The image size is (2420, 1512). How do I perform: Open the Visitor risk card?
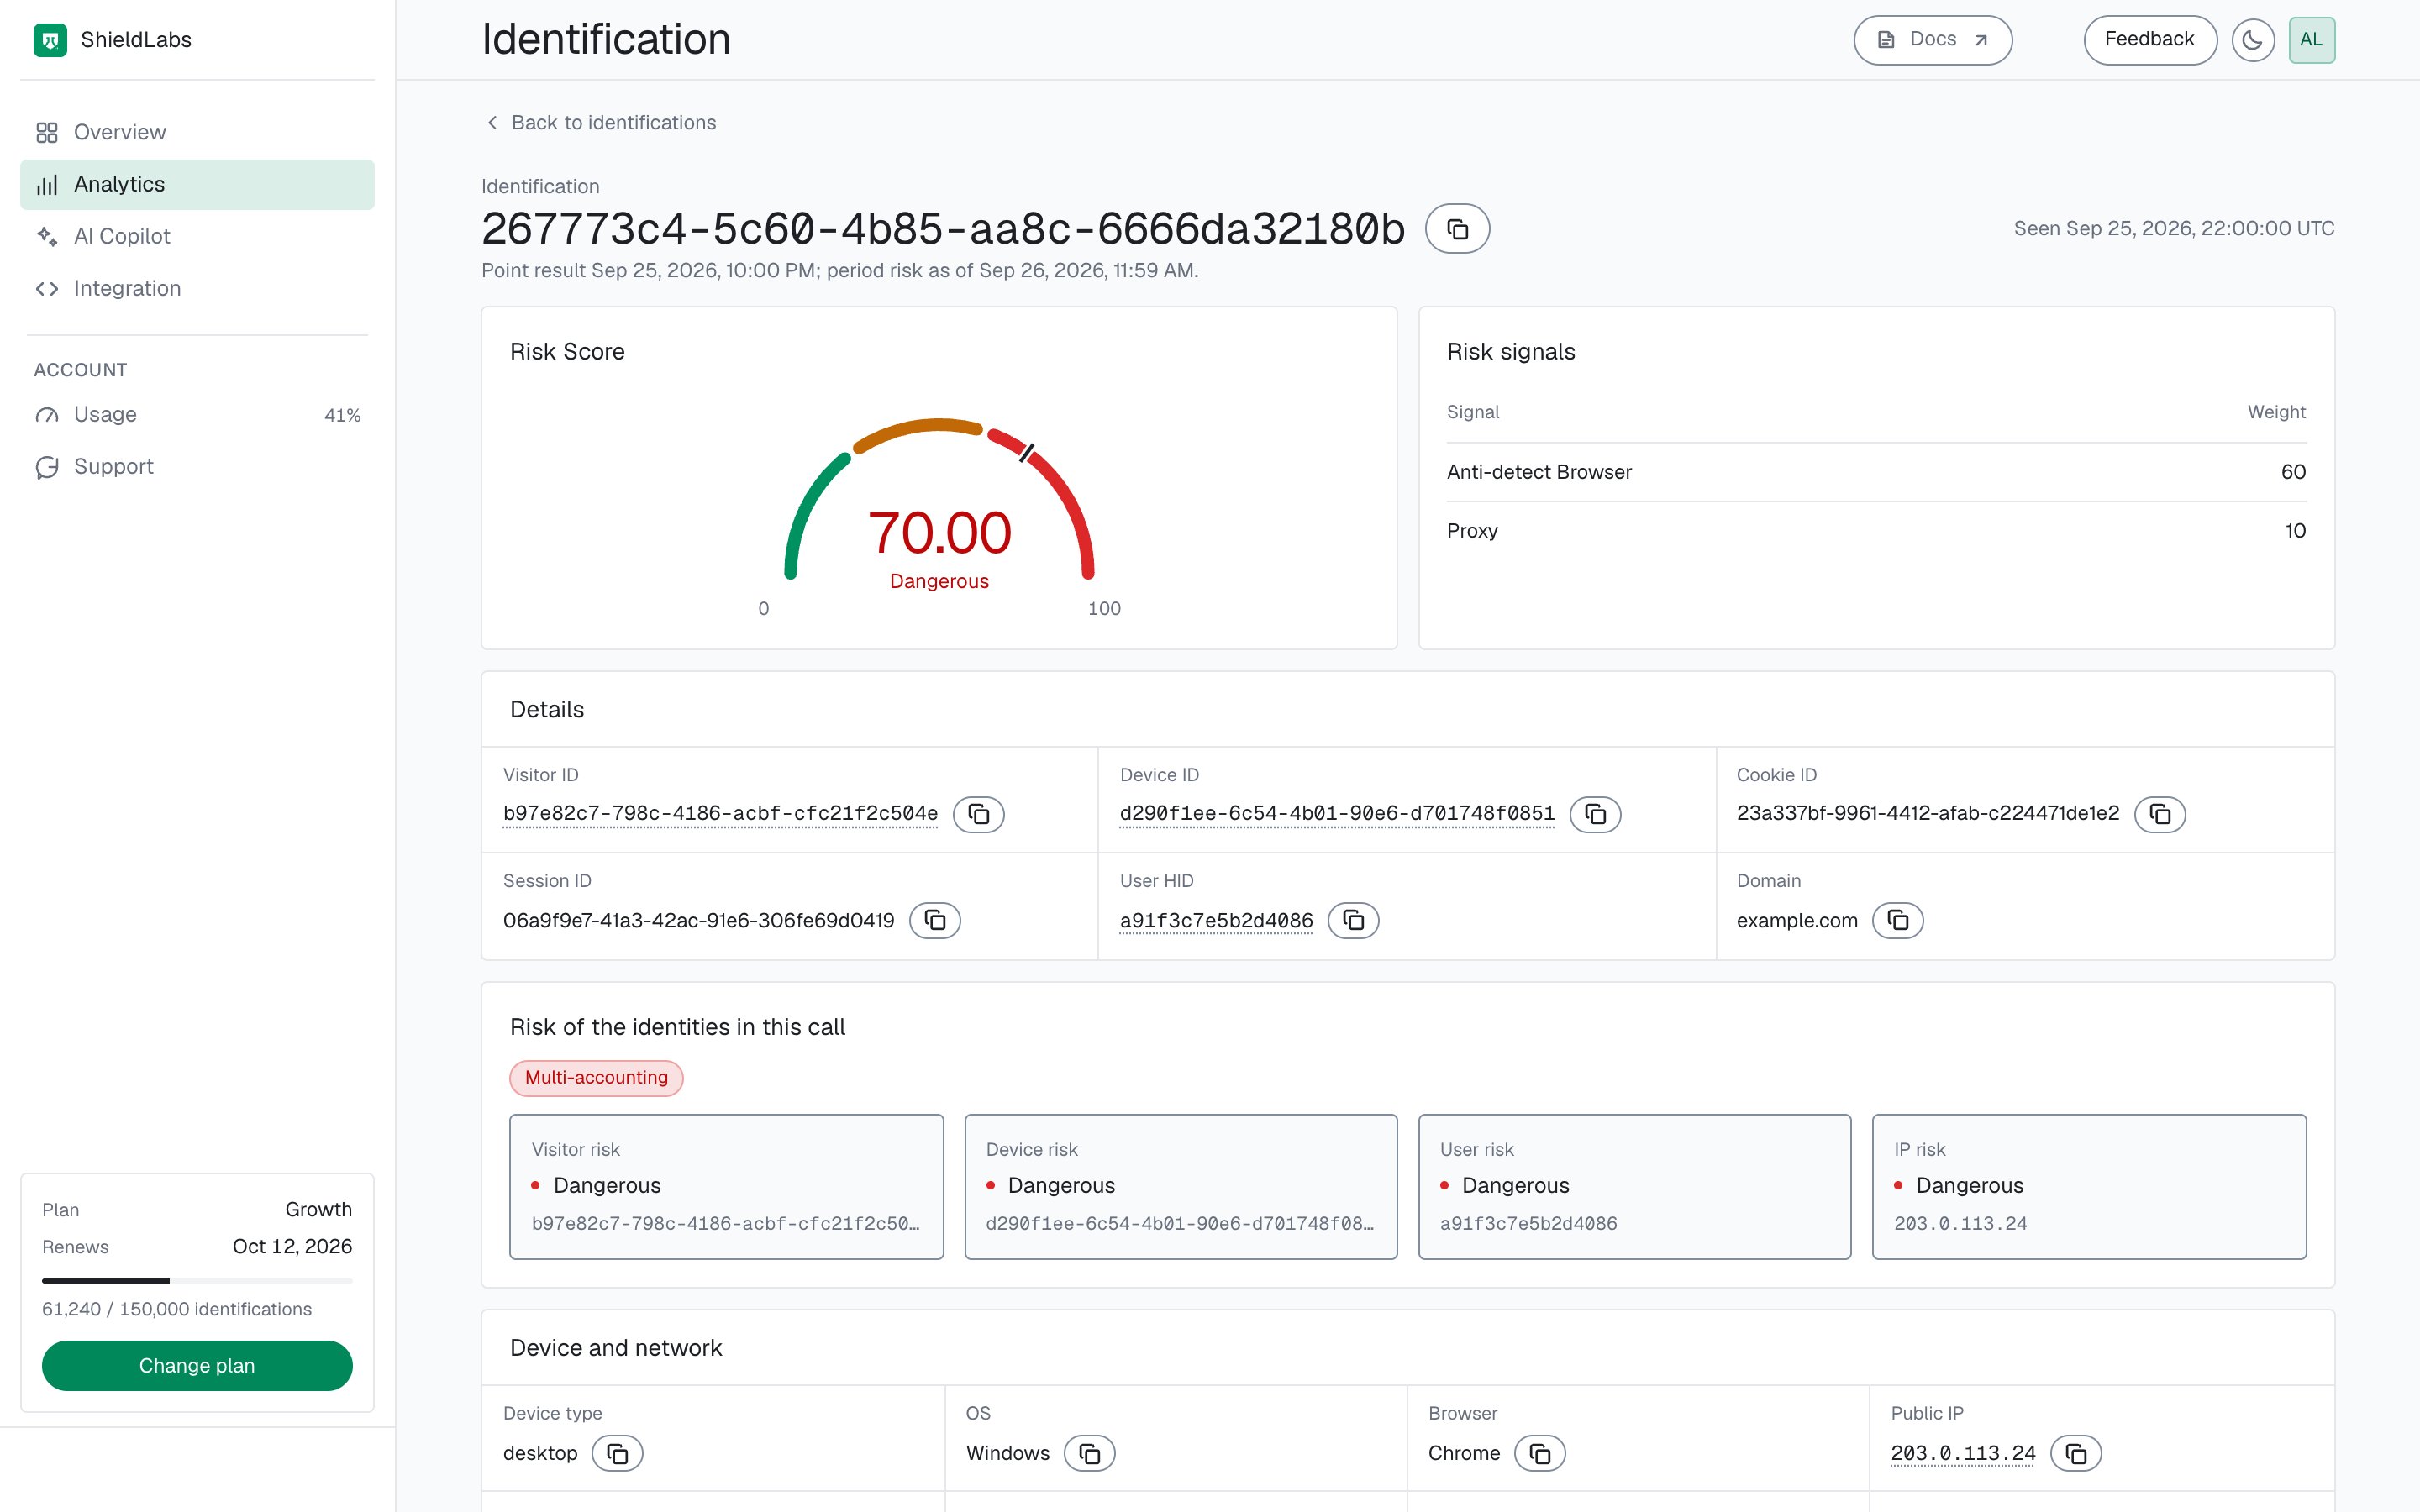point(726,1186)
